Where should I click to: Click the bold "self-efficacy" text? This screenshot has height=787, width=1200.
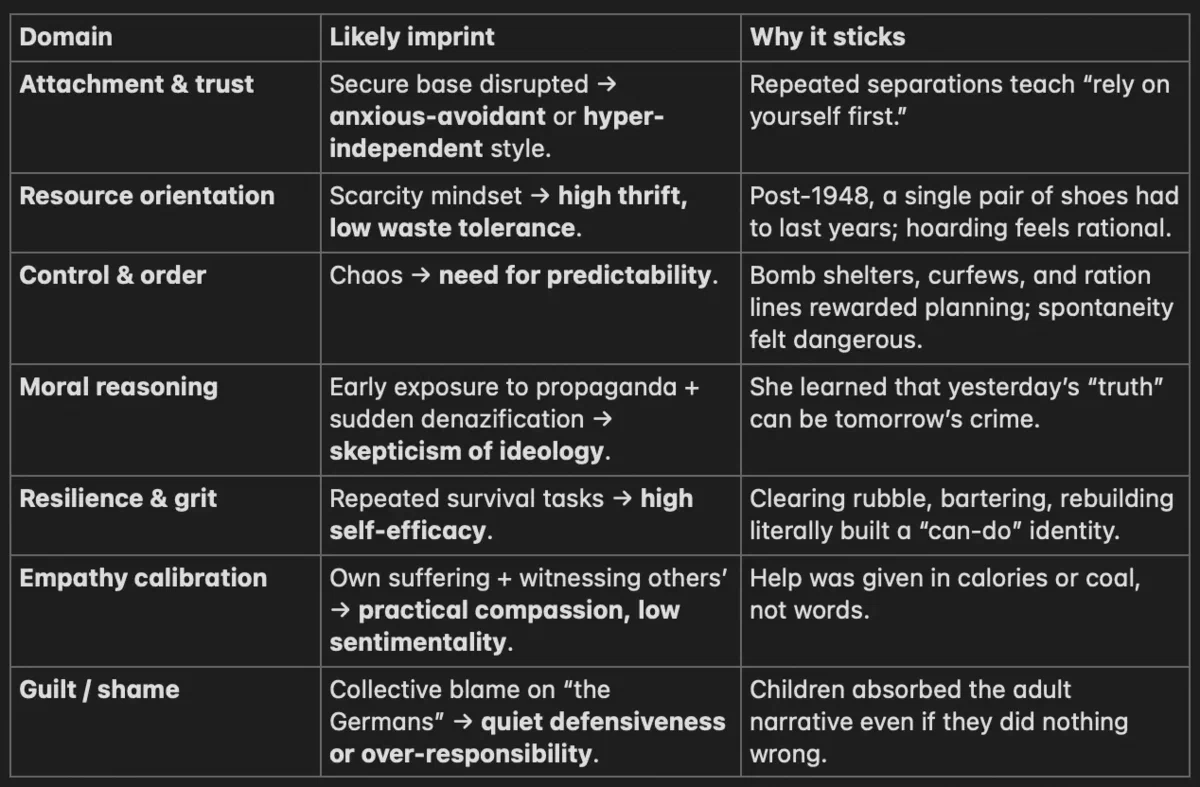(x=408, y=530)
